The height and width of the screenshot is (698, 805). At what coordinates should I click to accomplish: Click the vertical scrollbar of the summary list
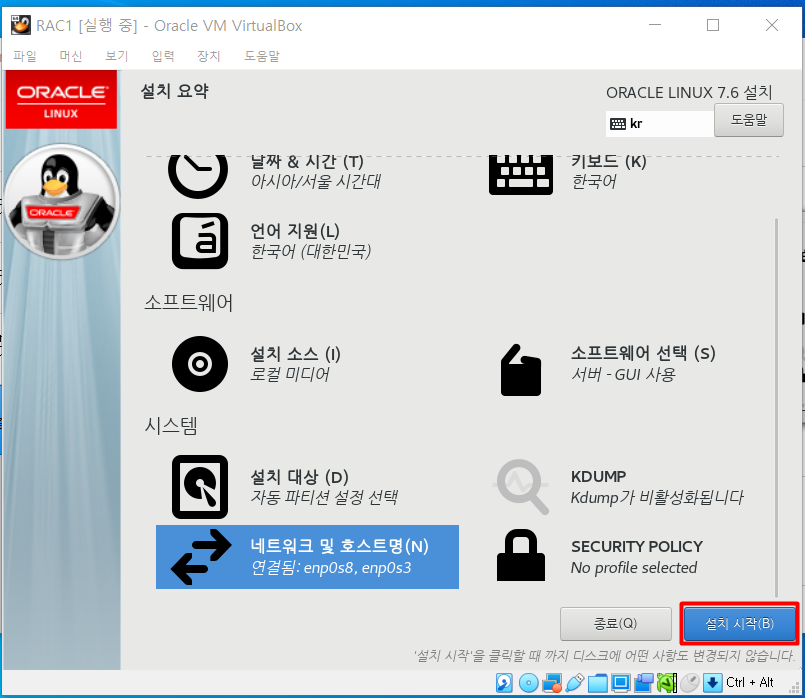point(776,408)
